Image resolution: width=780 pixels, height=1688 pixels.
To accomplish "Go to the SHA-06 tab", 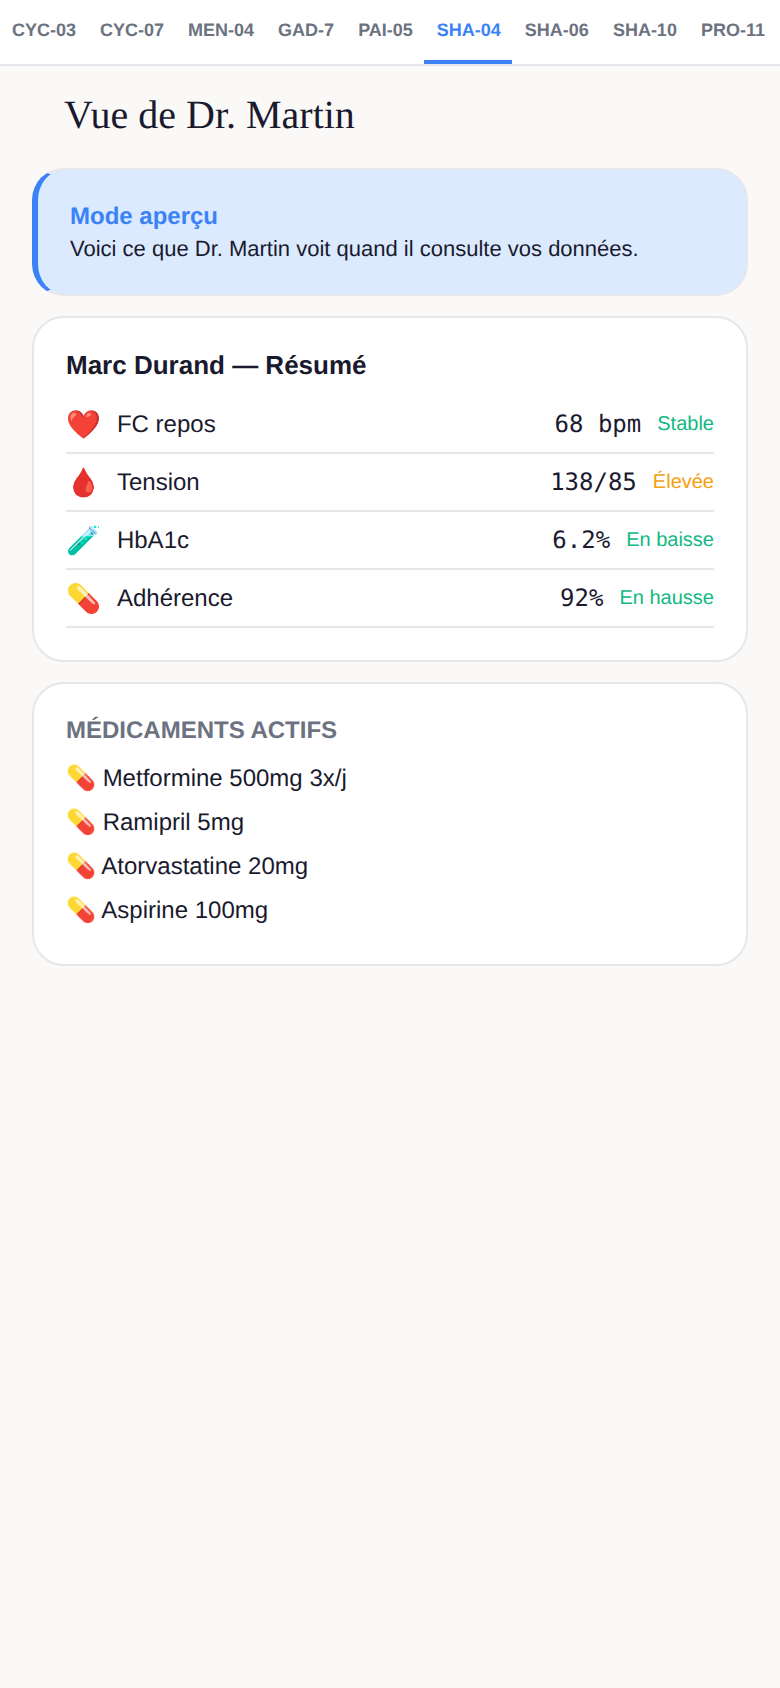I will pos(557,31).
